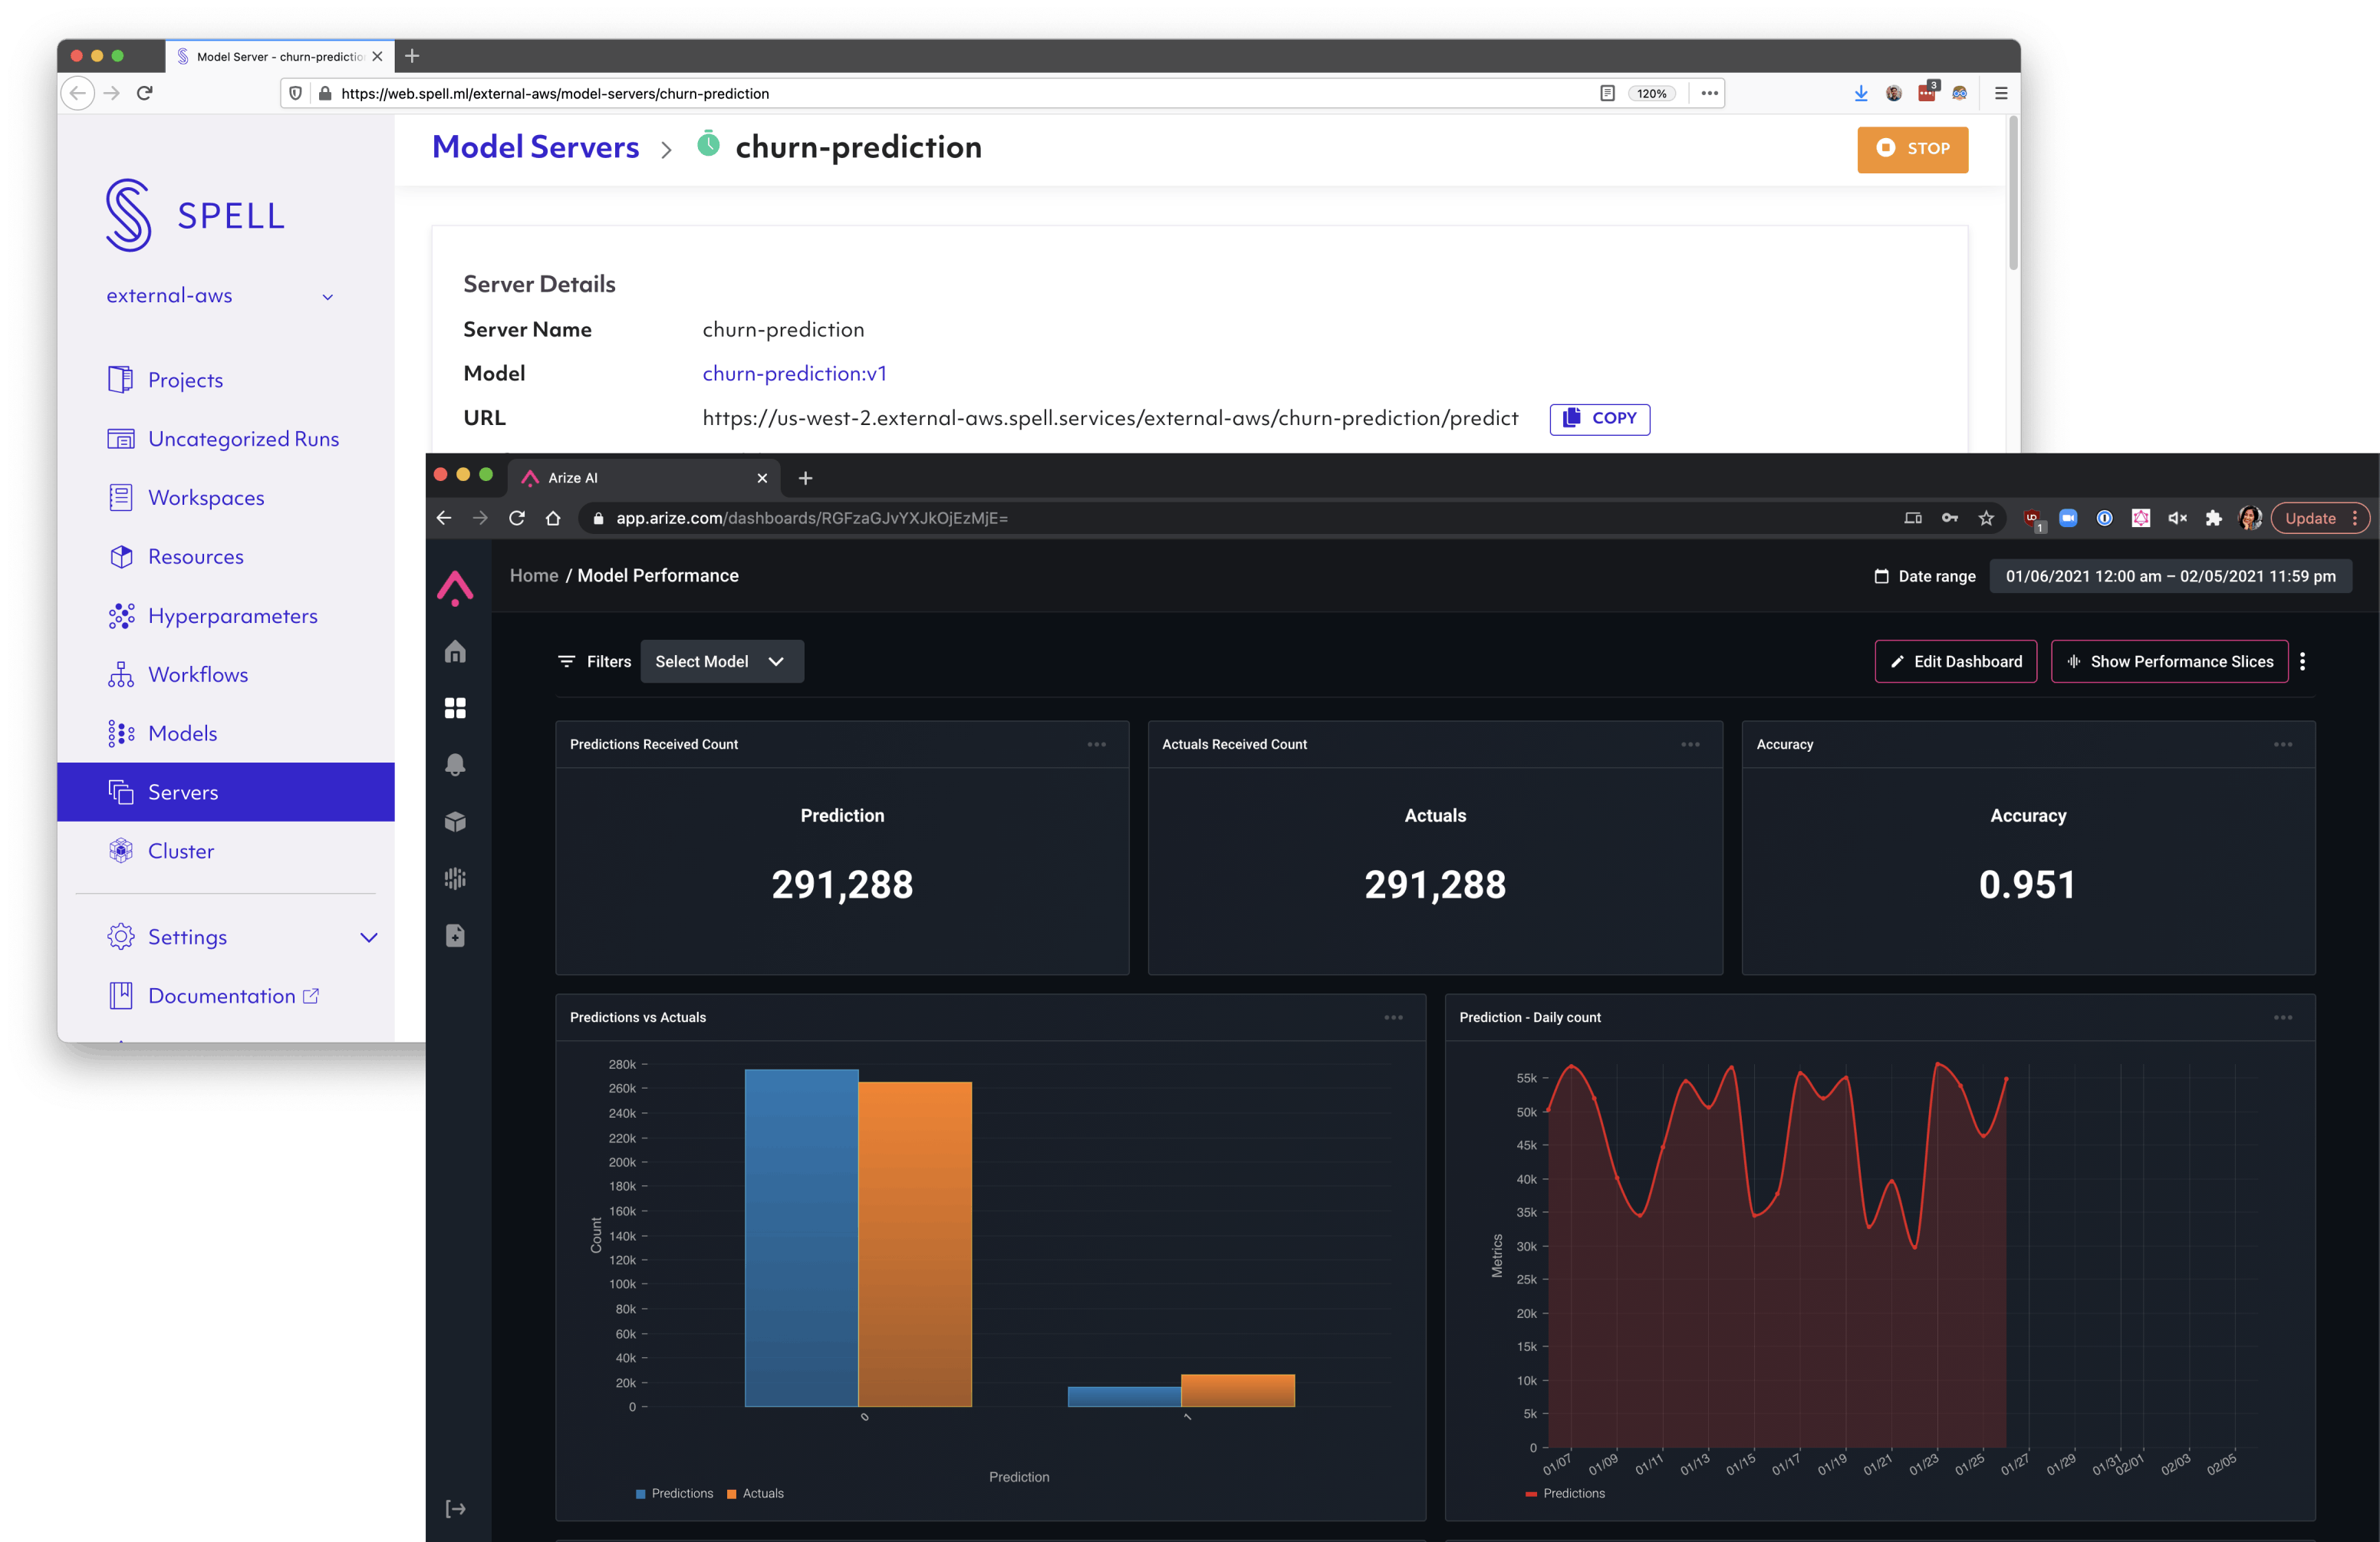Open the Chrome Update menu button
2380x1542 pixels.
(x=2321, y=518)
